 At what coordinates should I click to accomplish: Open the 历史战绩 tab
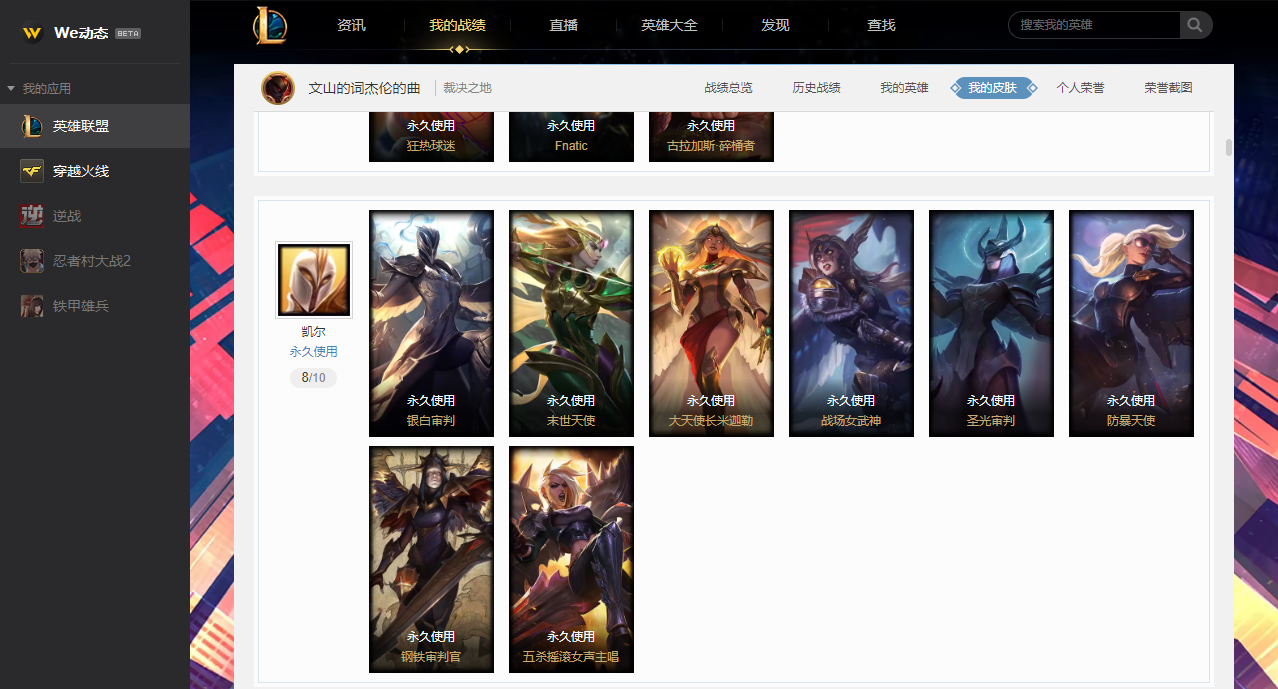click(x=816, y=88)
